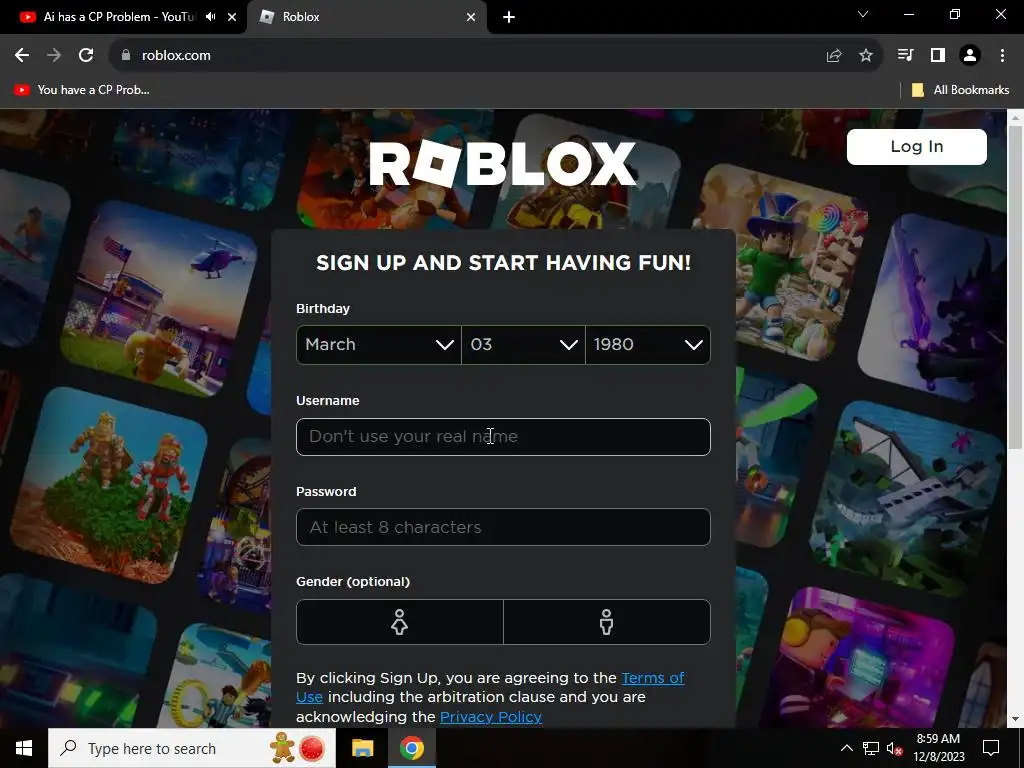This screenshot has width=1024, height=768.
Task: Open the birthday year dropdown showing 1980
Action: pos(648,345)
